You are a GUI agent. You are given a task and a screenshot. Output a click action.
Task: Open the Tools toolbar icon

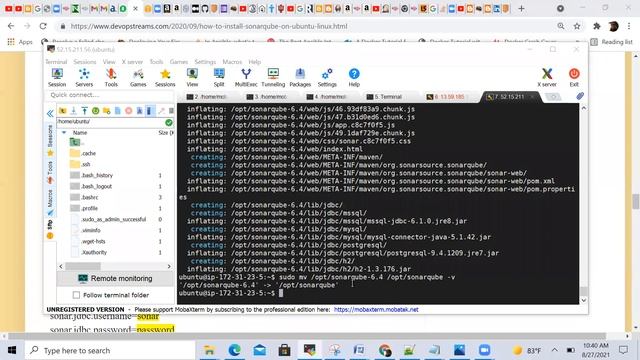coord(111,77)
